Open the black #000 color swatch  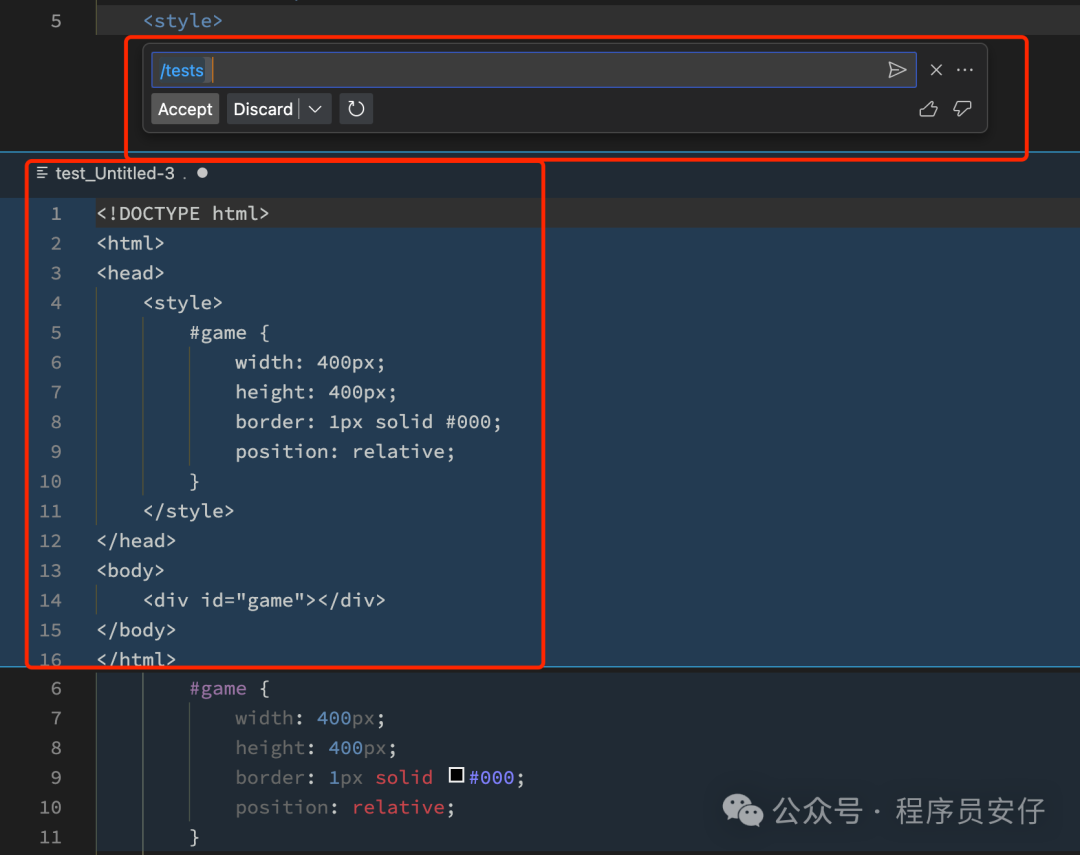click(456, 776)
